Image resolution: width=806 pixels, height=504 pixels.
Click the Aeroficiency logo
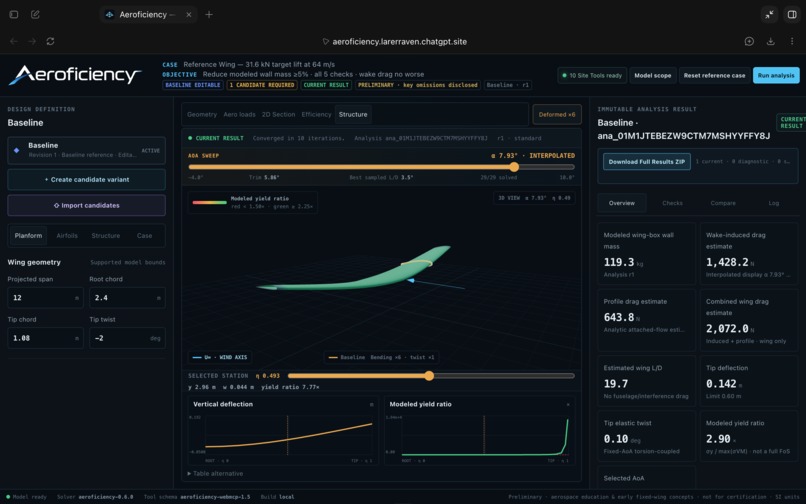click(75, 75)
